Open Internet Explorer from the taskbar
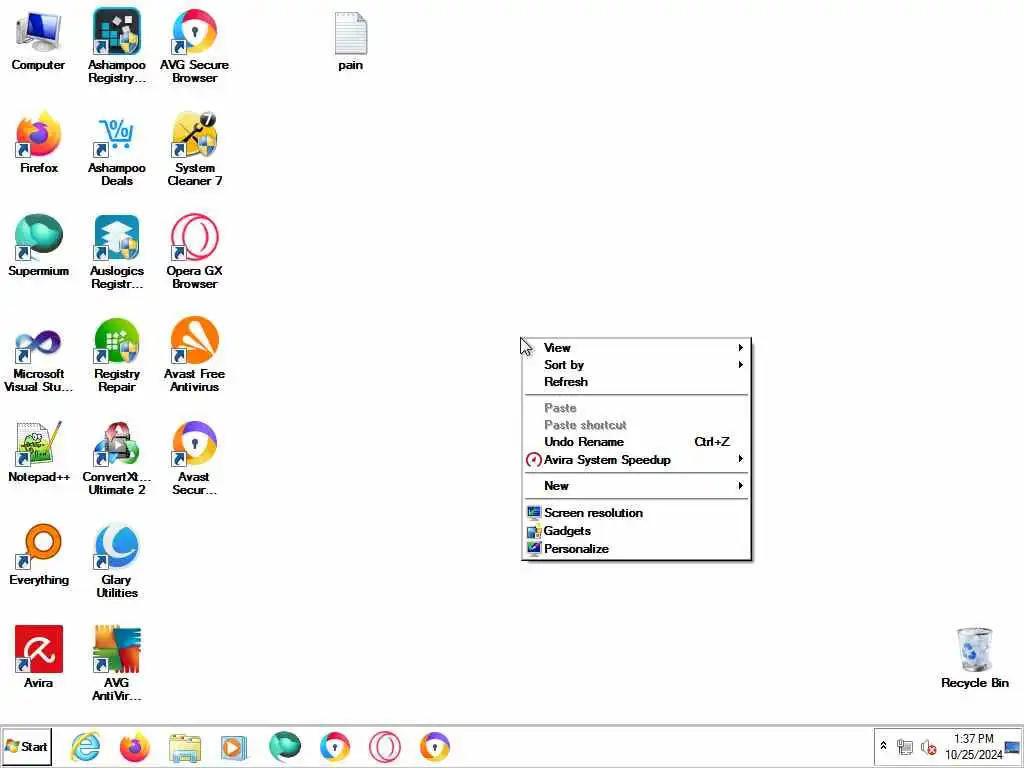 point(86,747)
